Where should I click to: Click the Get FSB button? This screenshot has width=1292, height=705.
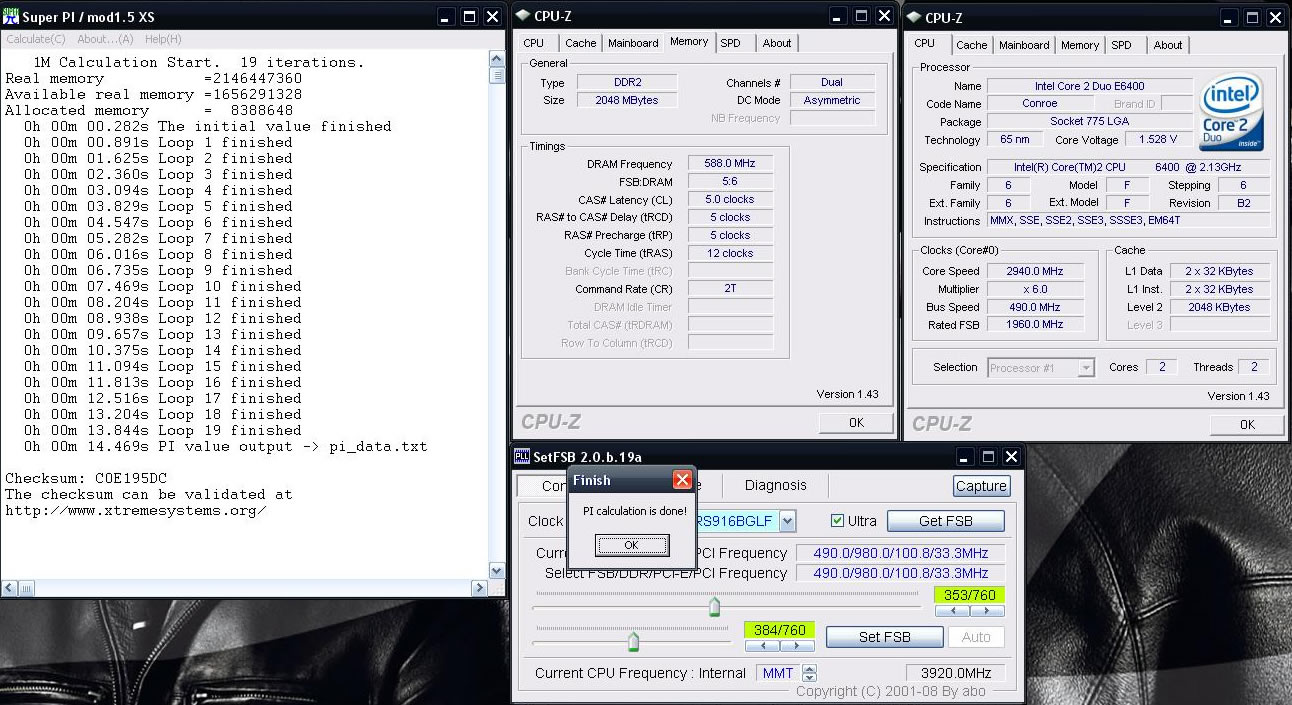(945, 521)
